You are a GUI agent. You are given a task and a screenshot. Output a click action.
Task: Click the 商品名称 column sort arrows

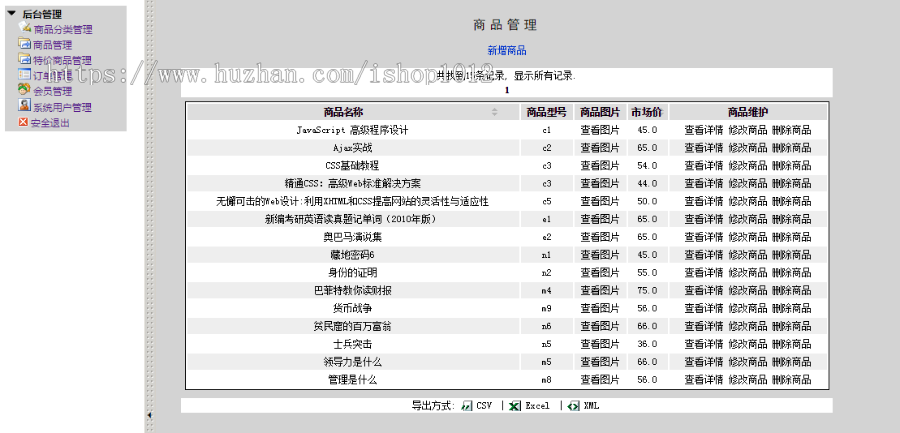pos(495,112)
